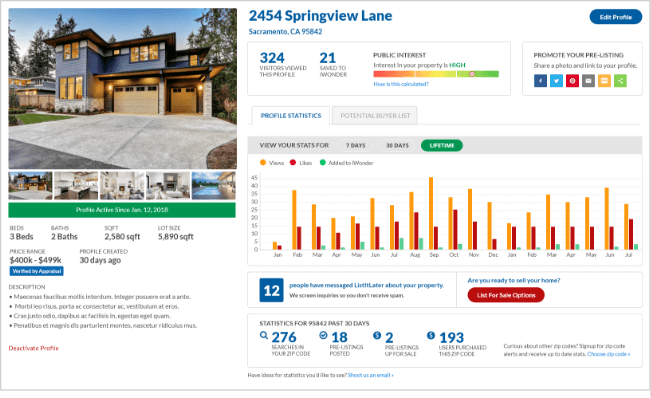
Task: Click the orange message share icon
Action: pyautogui.click(x=604, y=81)
